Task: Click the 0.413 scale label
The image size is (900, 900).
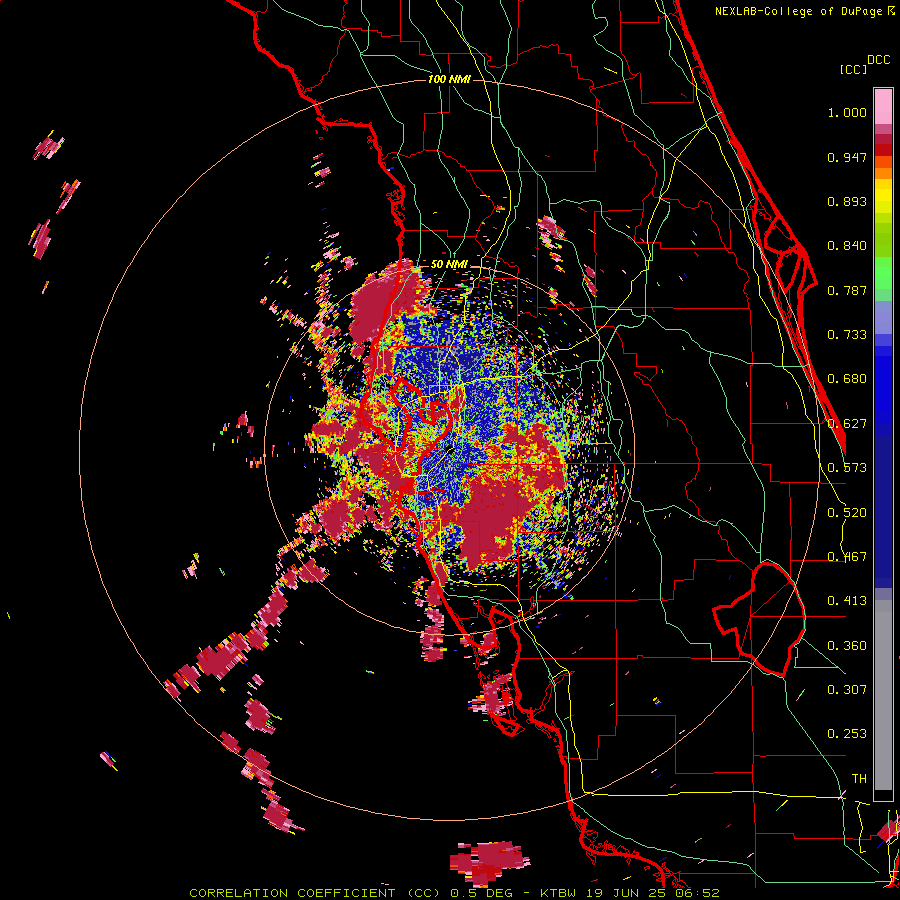Action: coord(847,601)
